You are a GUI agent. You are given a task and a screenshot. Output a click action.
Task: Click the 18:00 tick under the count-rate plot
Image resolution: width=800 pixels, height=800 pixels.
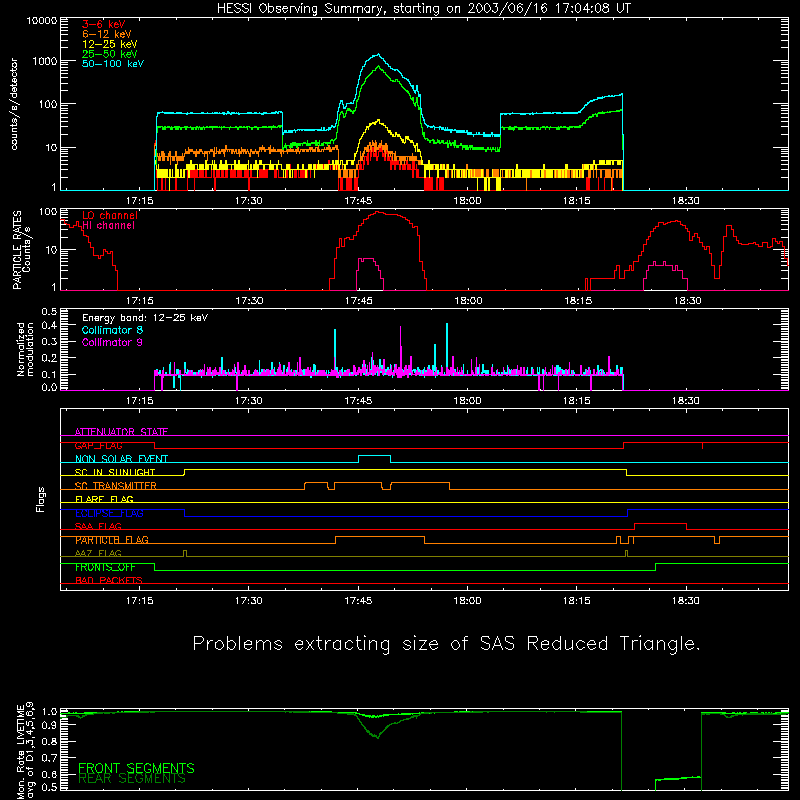[467, 201]
